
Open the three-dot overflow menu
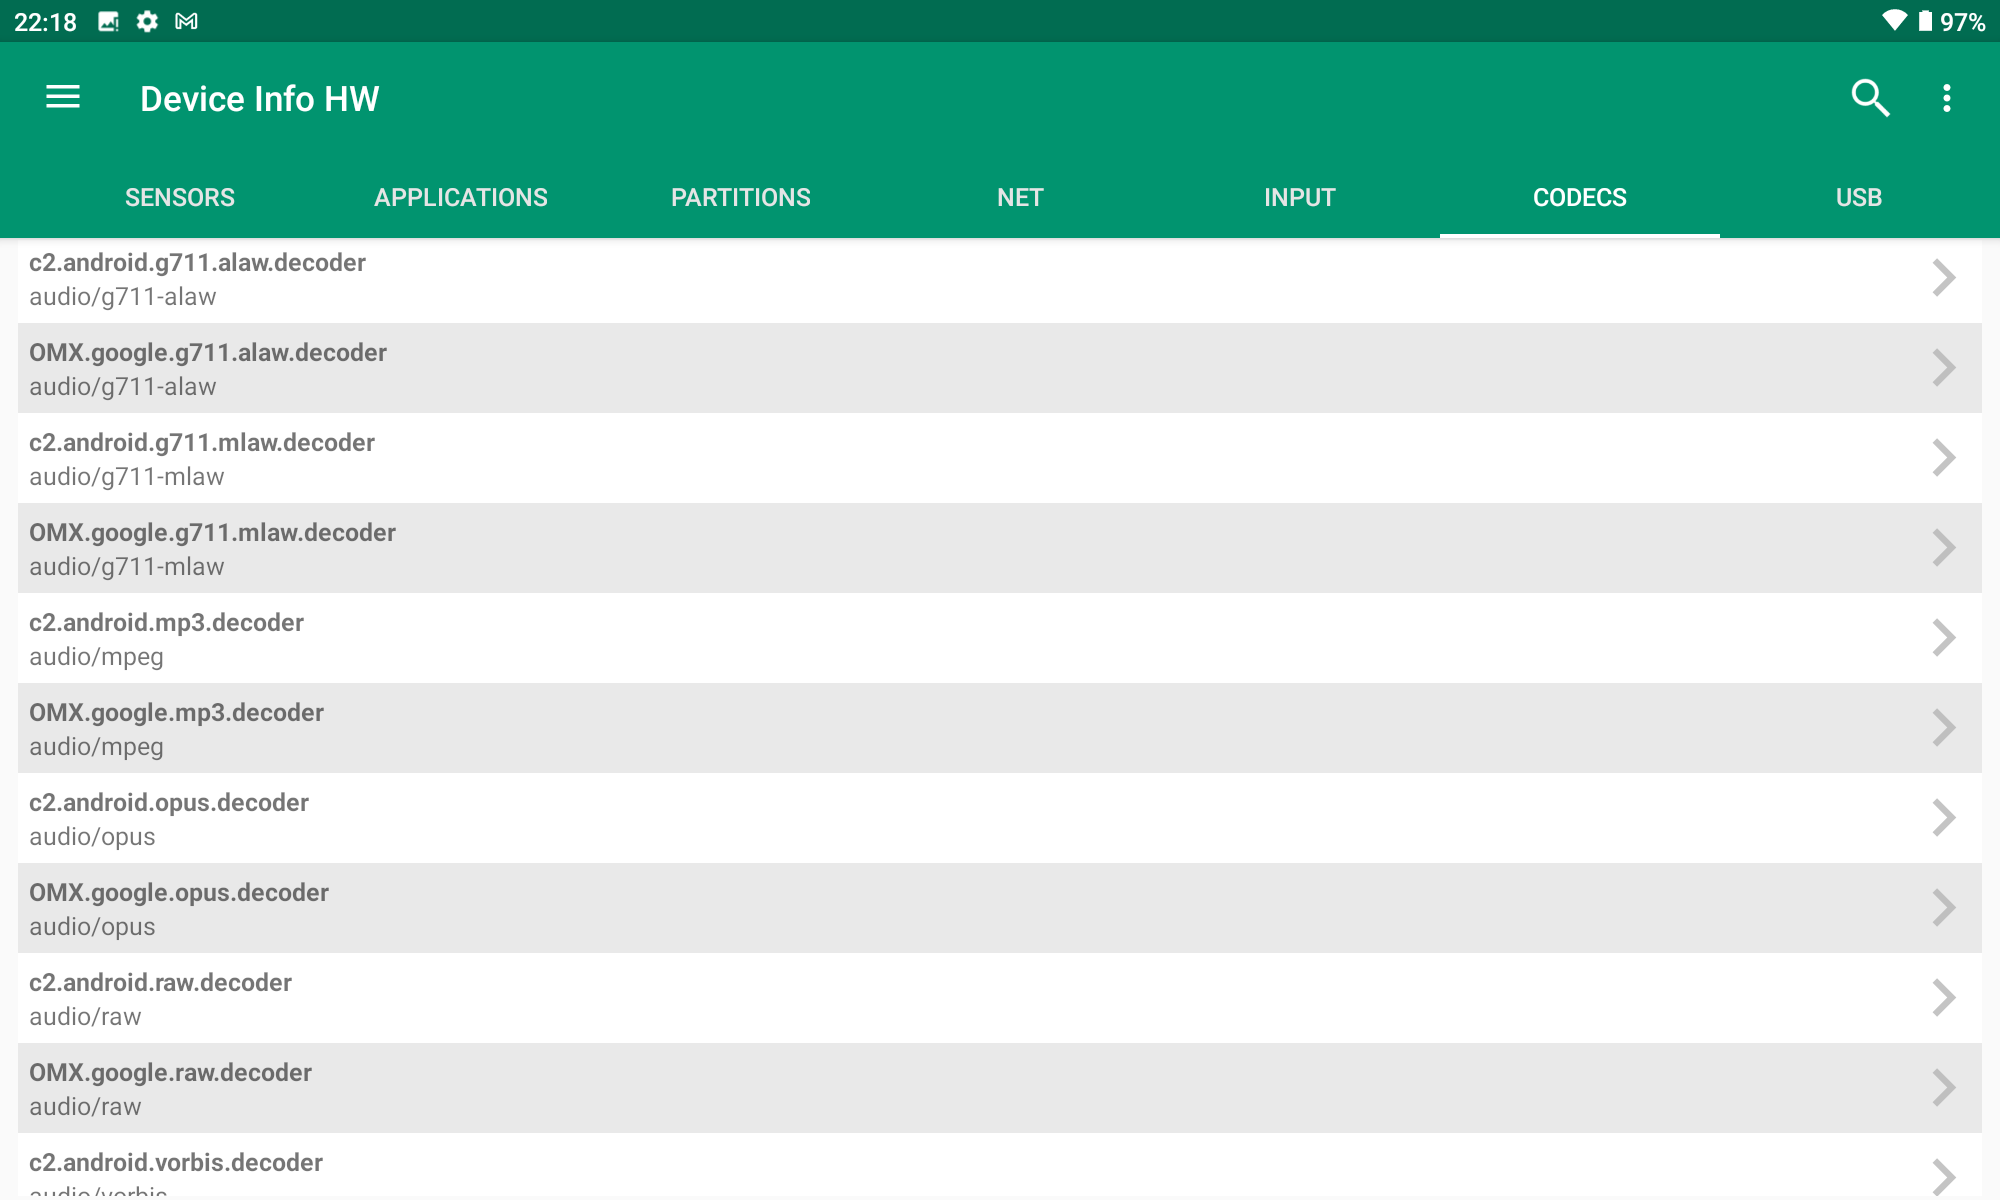tap(1946, 98)
